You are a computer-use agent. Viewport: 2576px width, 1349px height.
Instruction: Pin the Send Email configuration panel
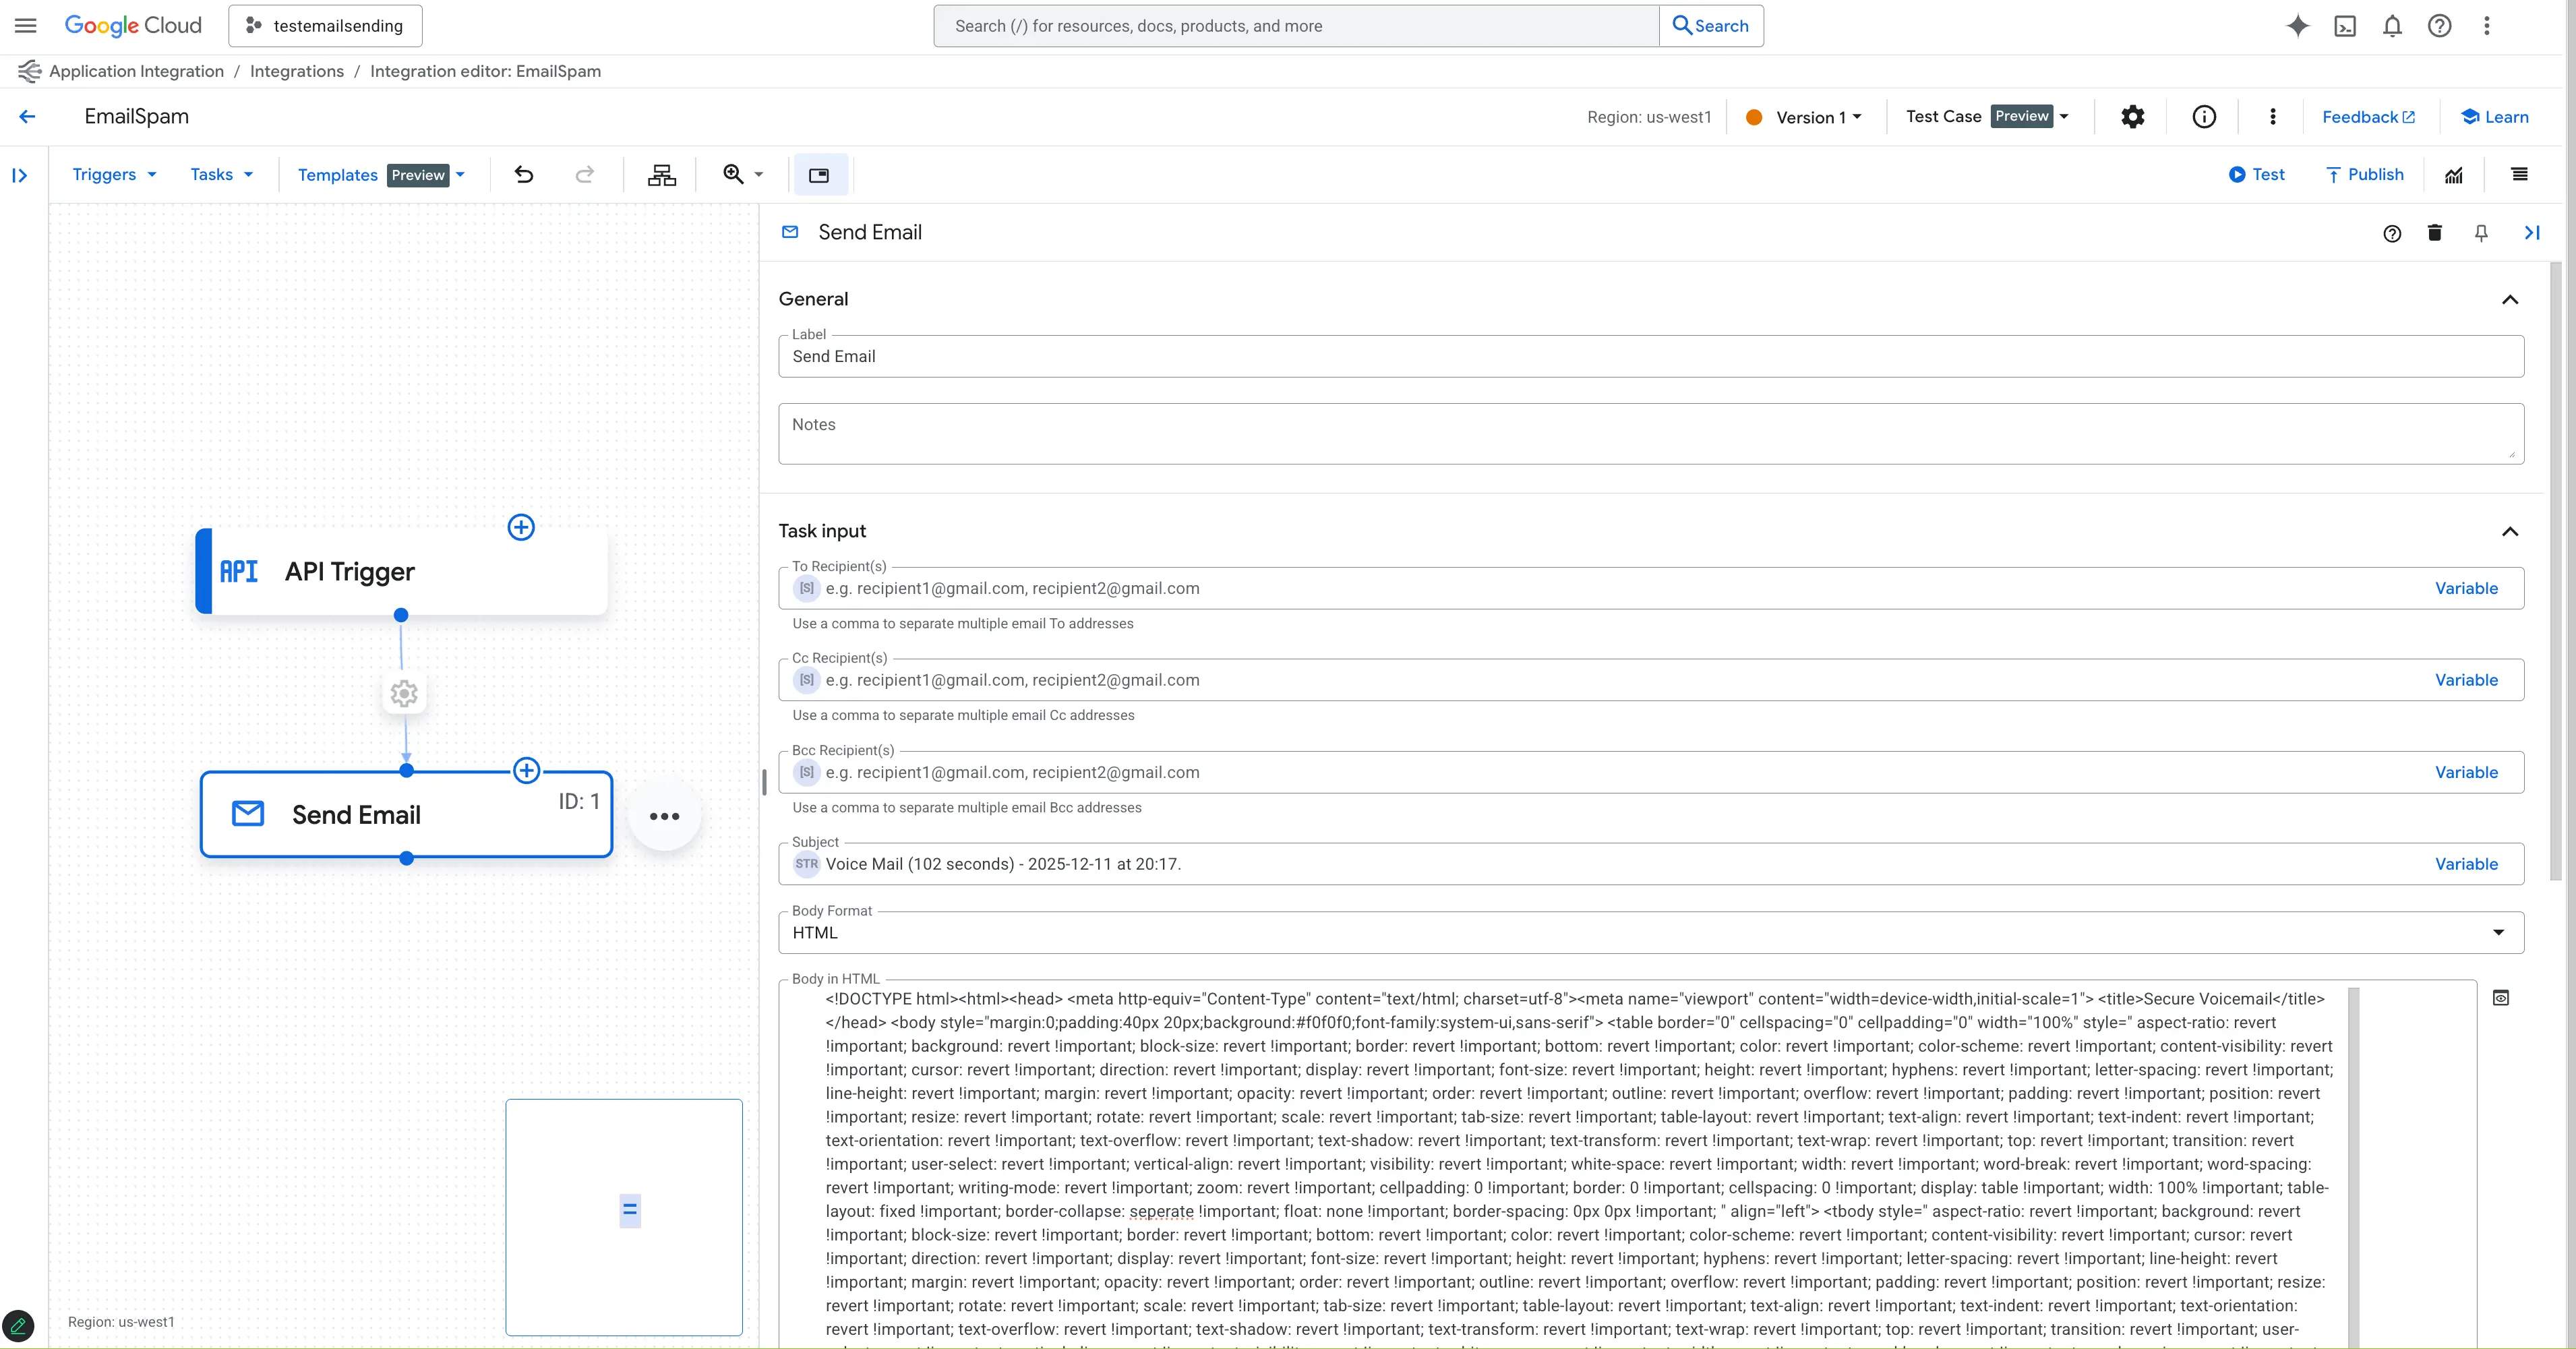point(2481,233)
